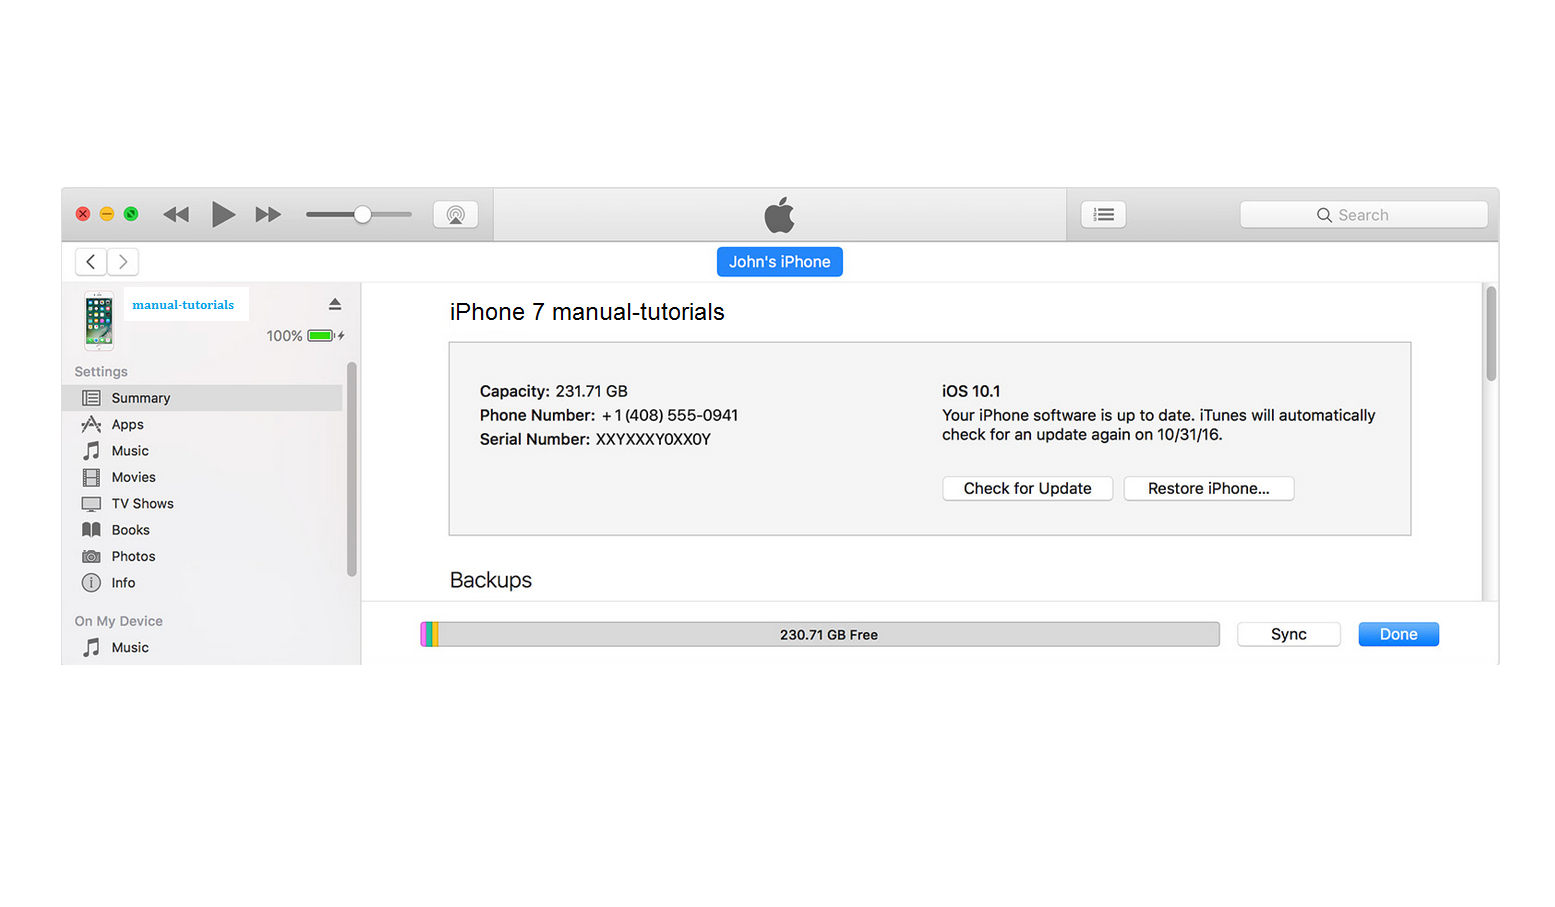
Task: Click the green battery indicator
Action: click(321, 336)
